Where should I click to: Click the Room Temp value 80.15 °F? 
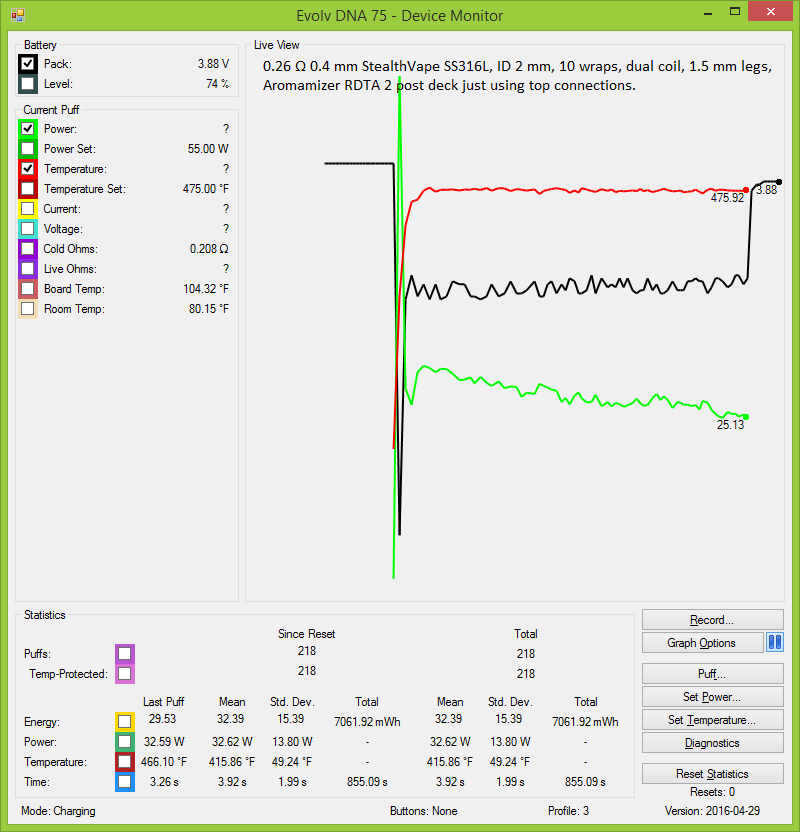[x=208, y=309]
